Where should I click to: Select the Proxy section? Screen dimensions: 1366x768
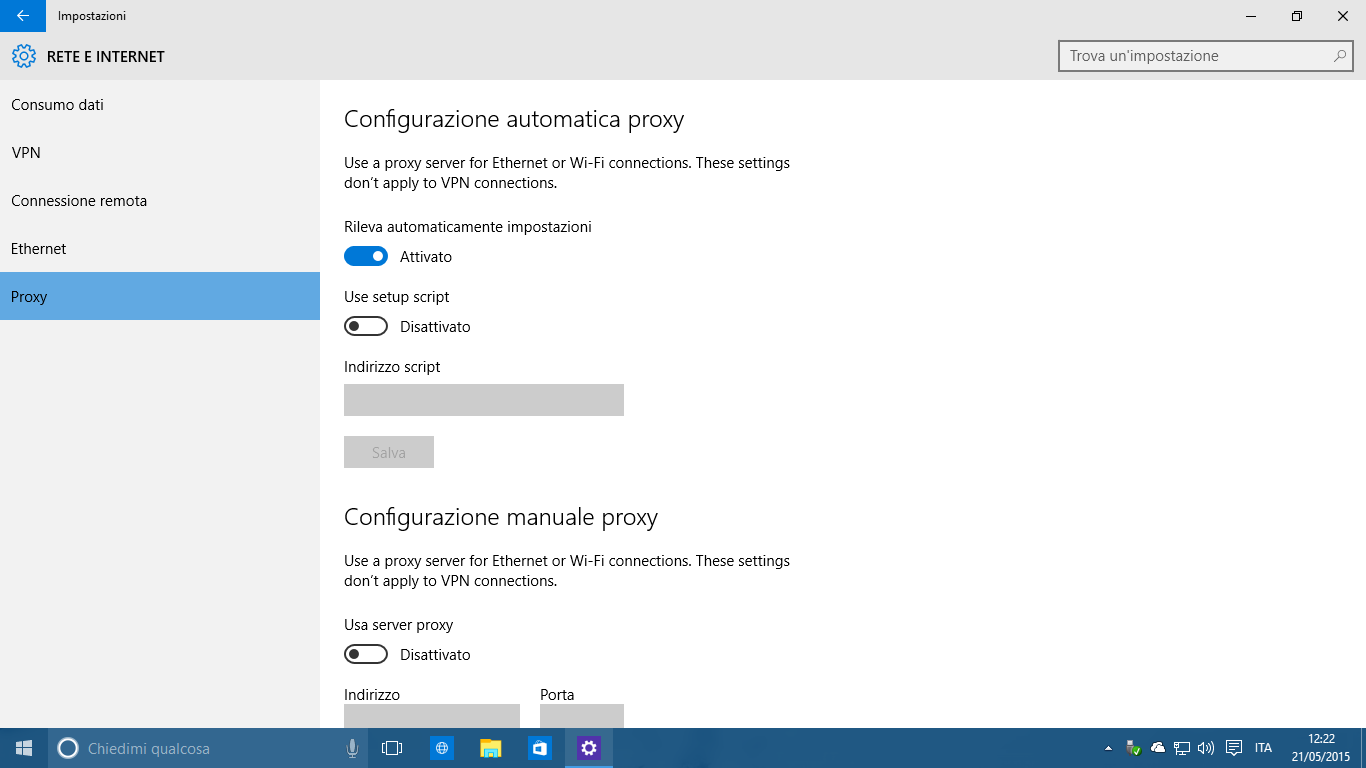[160, 297]
